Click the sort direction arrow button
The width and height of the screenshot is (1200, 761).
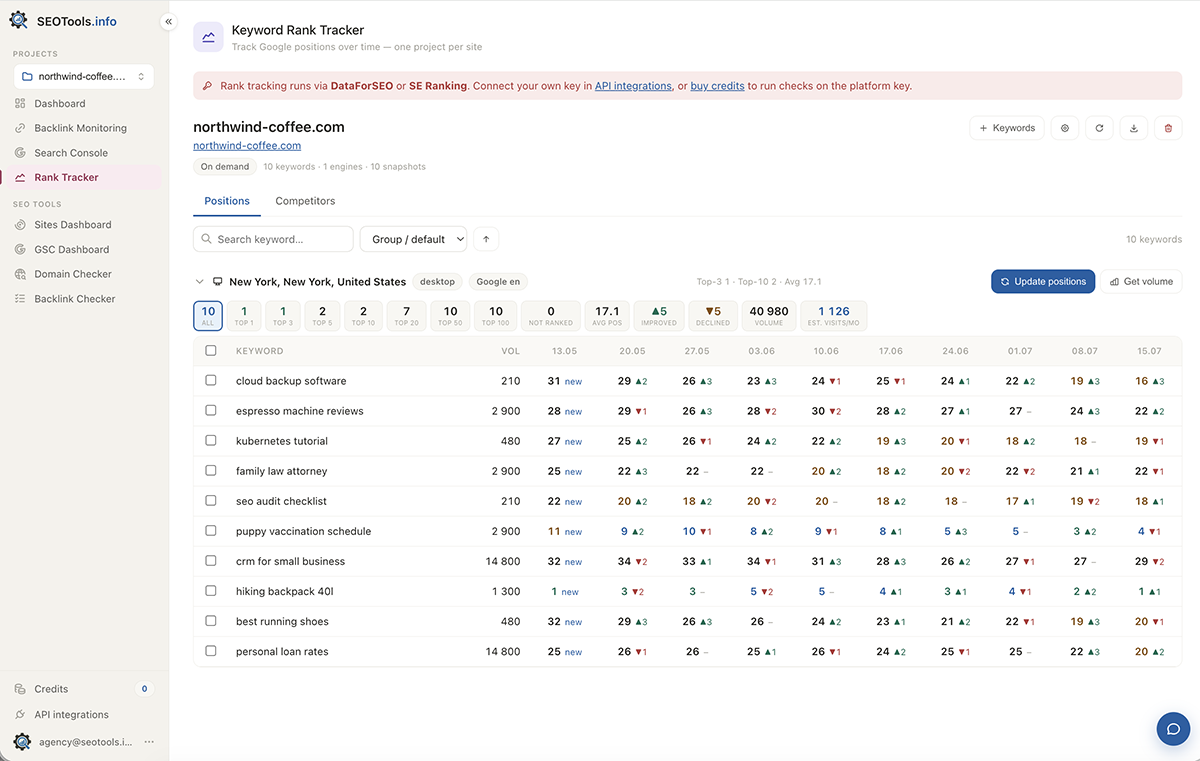pyautogui.click(x=487, y=239)
